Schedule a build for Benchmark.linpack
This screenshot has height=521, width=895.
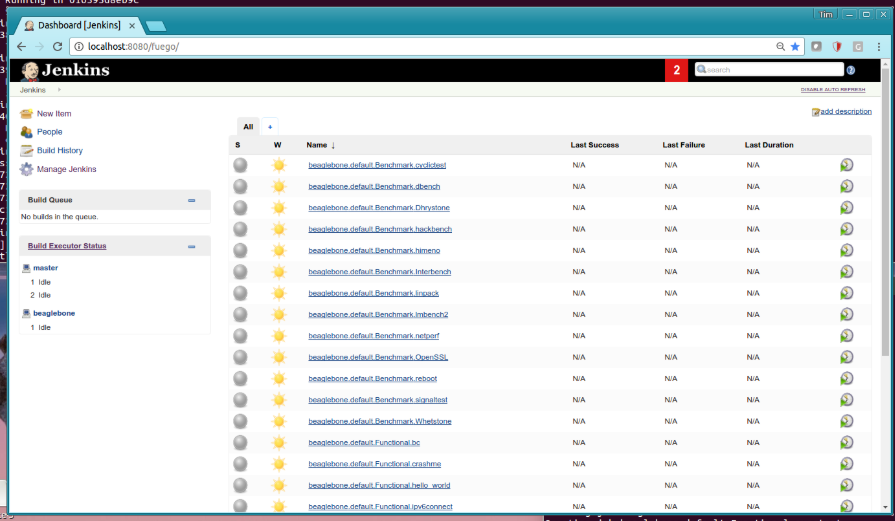tap(846, 293)
